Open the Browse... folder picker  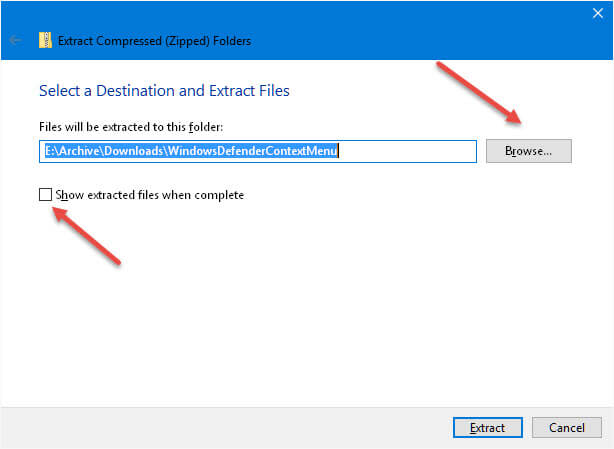coord(529,151)
